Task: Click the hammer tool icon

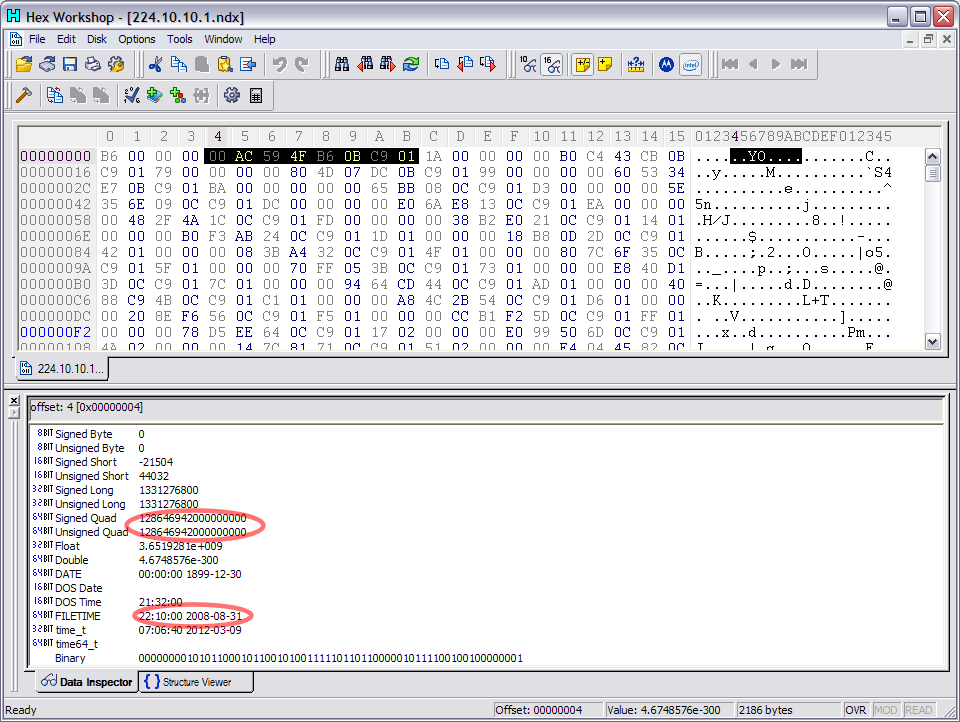Action: [x=24, y=95]
